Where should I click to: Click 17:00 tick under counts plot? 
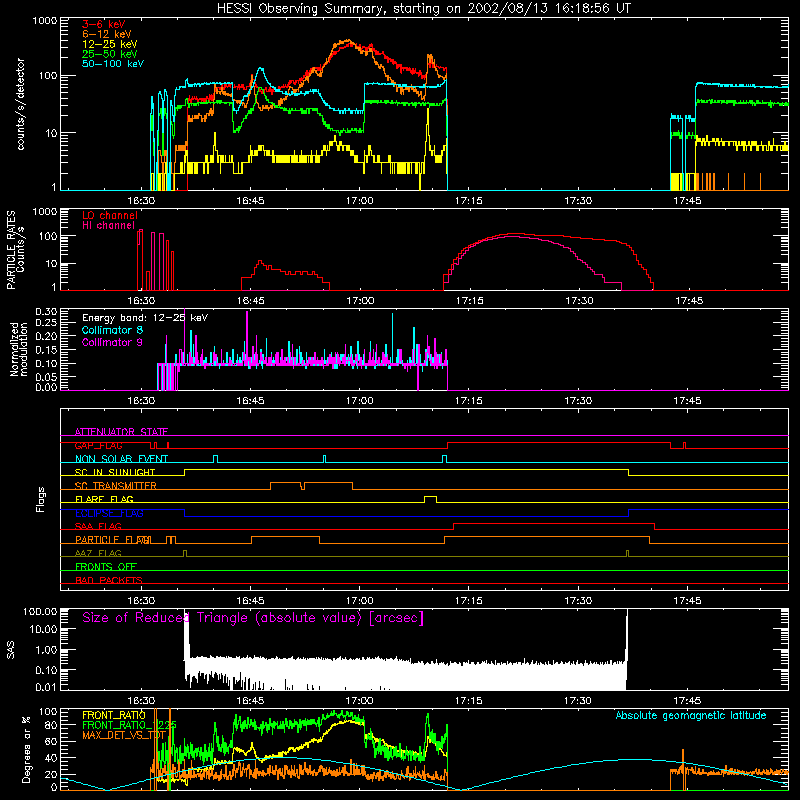[360, 201]
